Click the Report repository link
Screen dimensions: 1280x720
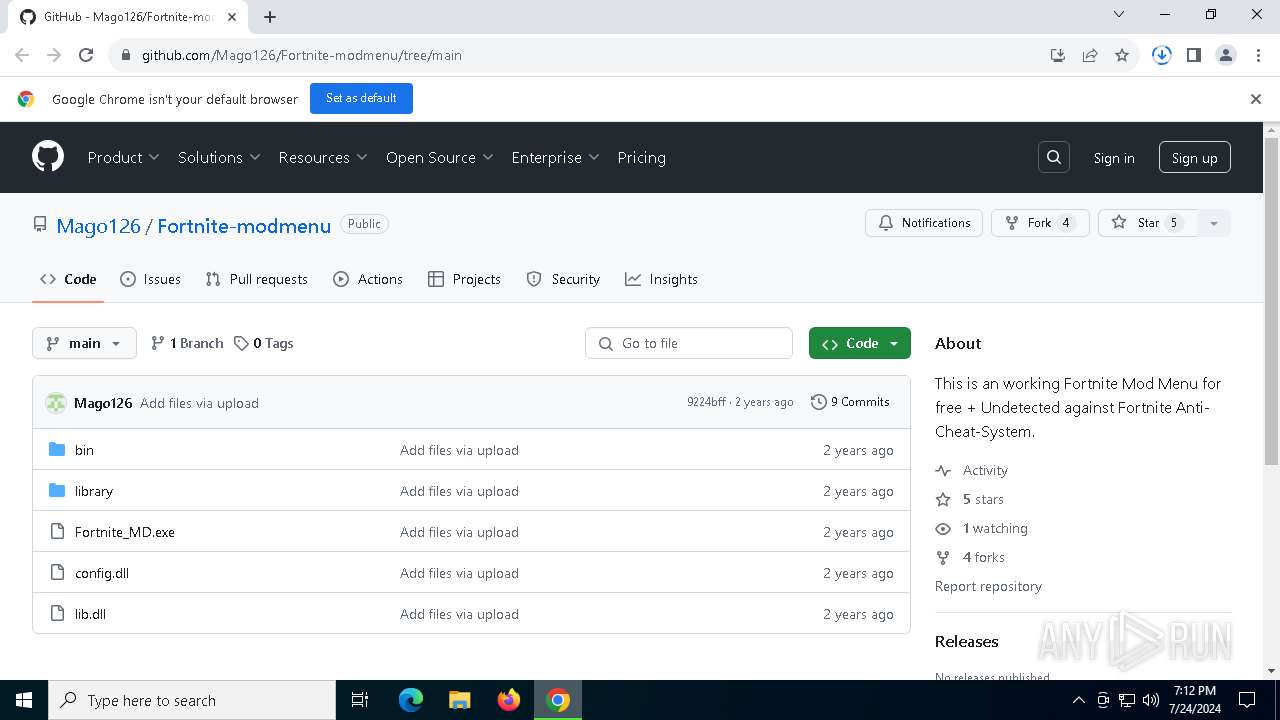coord(988,586)
